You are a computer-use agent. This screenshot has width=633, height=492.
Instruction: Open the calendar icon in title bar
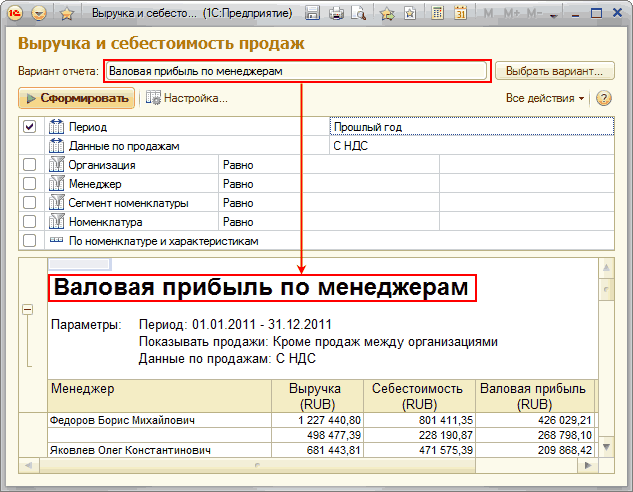pos(460,14)
